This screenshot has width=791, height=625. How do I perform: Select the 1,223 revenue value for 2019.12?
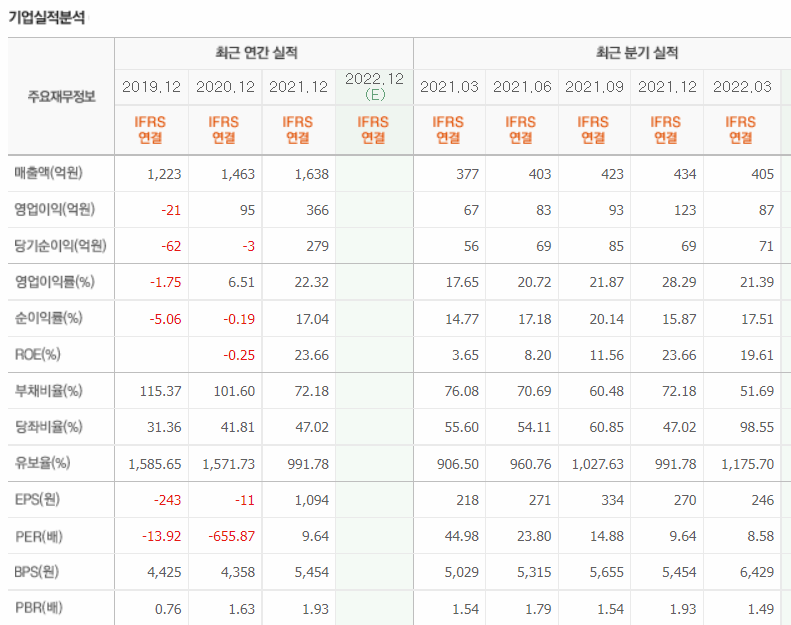coord(164,174)
